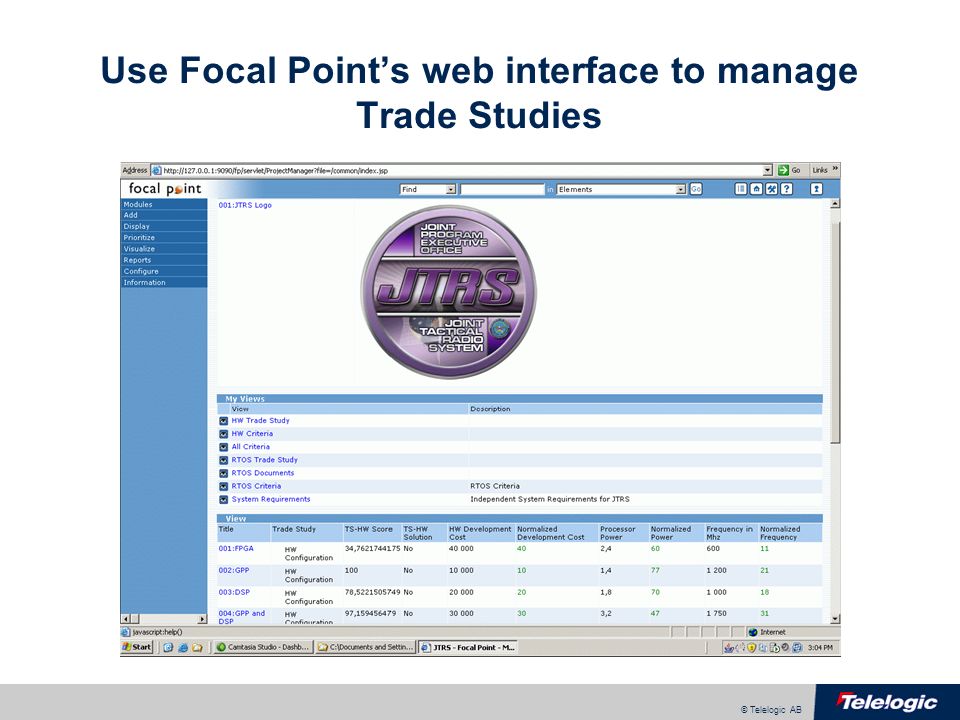Open the address bar history dropdown
Viewport: 960px width, 720px height.
coord(768,170)
